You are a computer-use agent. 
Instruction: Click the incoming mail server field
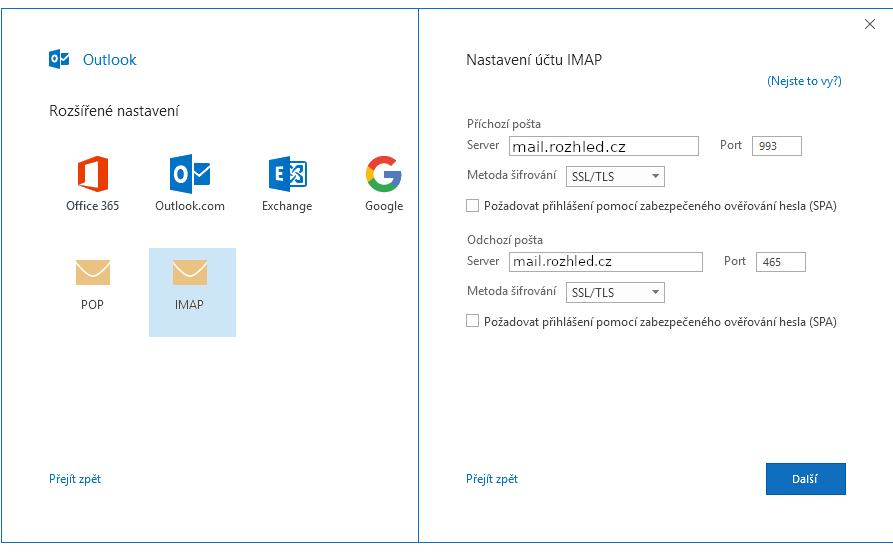[x=603, y=146]
